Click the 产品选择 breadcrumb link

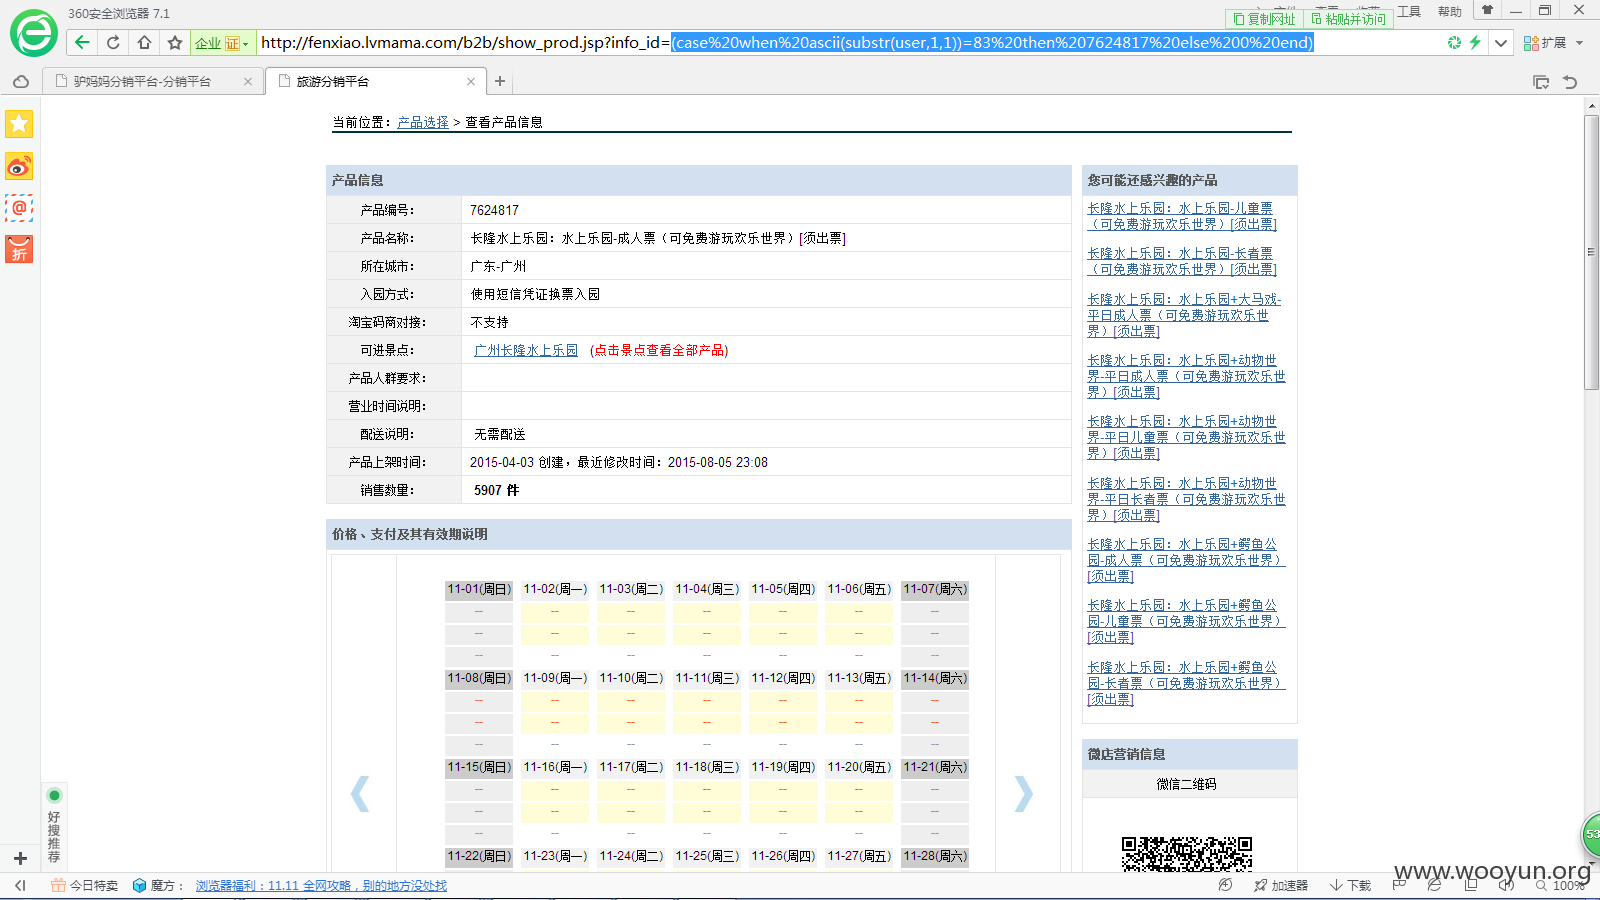click(423, 122)
